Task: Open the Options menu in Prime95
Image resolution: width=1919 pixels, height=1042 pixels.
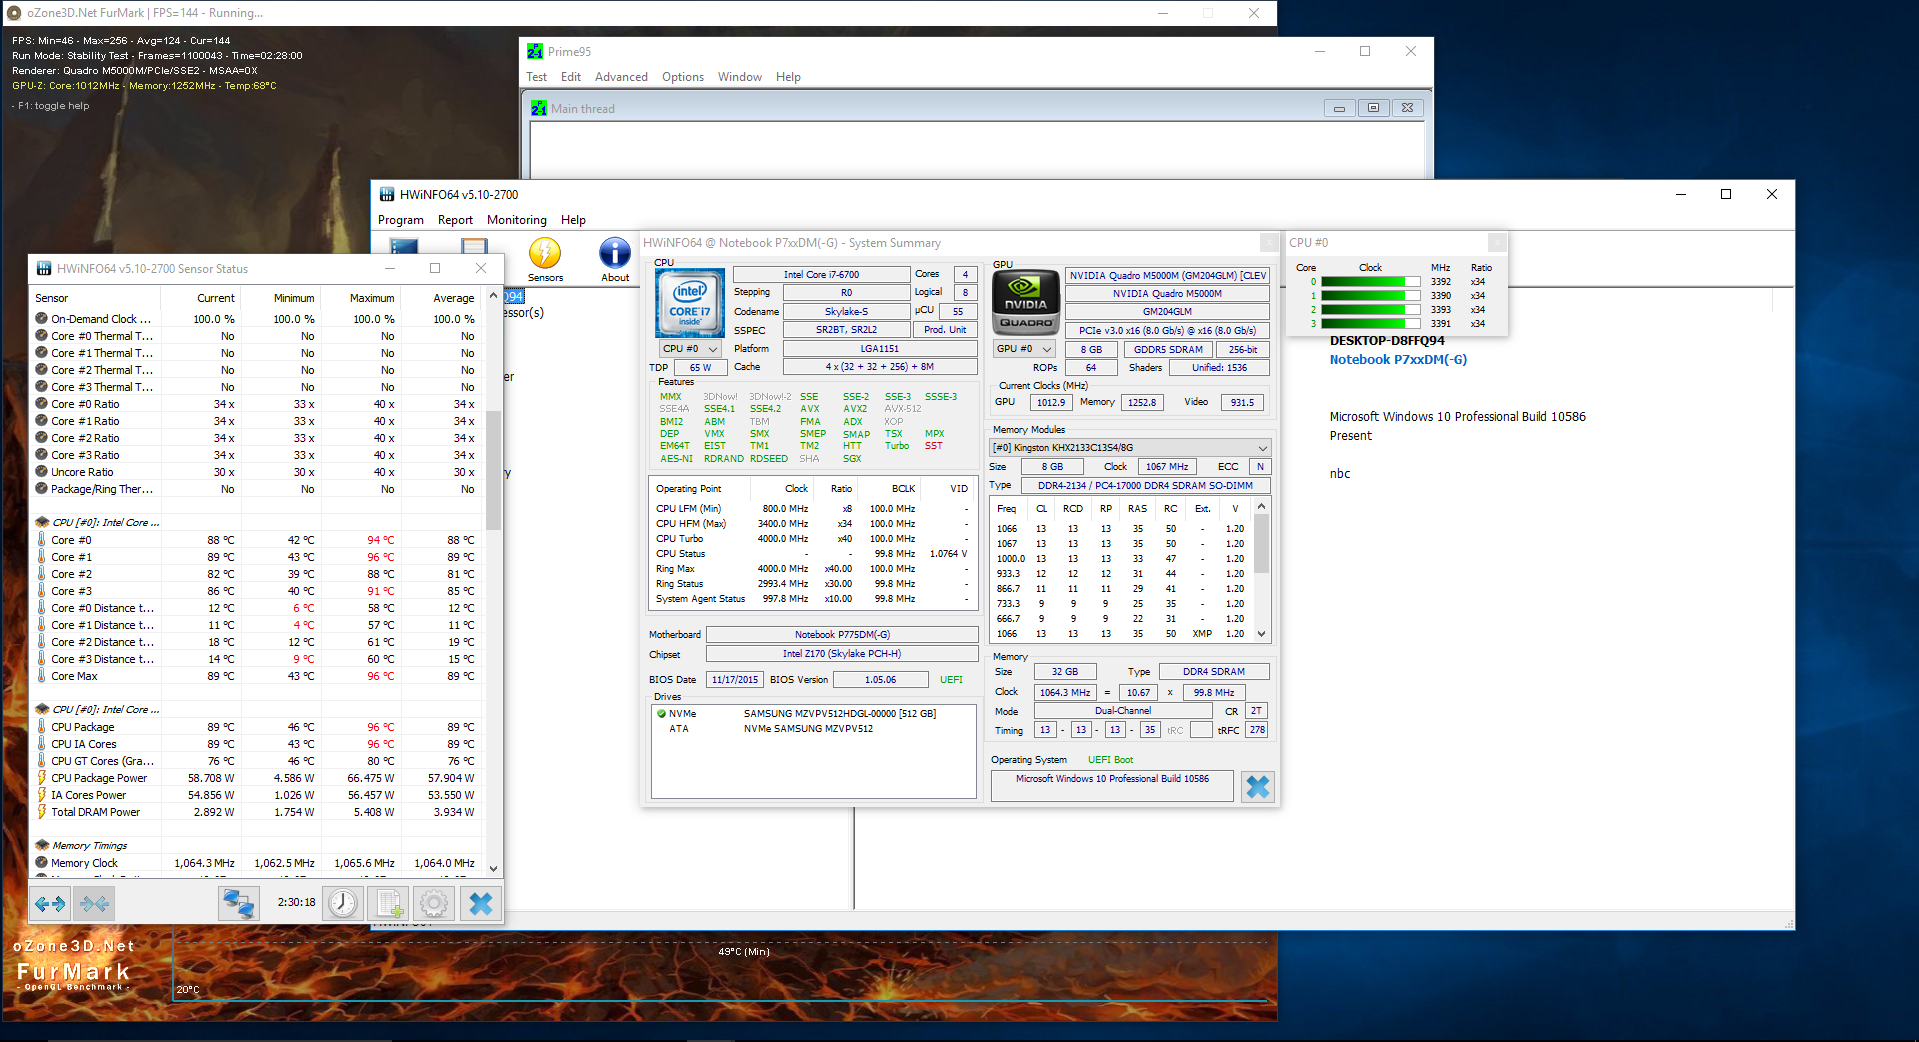Action: click(x=683, y=77)
